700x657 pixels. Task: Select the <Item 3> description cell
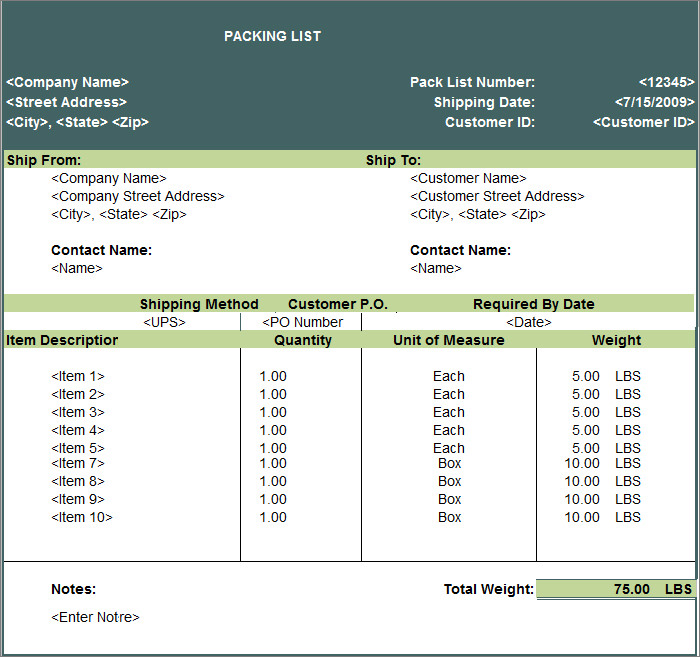(78, 412)
